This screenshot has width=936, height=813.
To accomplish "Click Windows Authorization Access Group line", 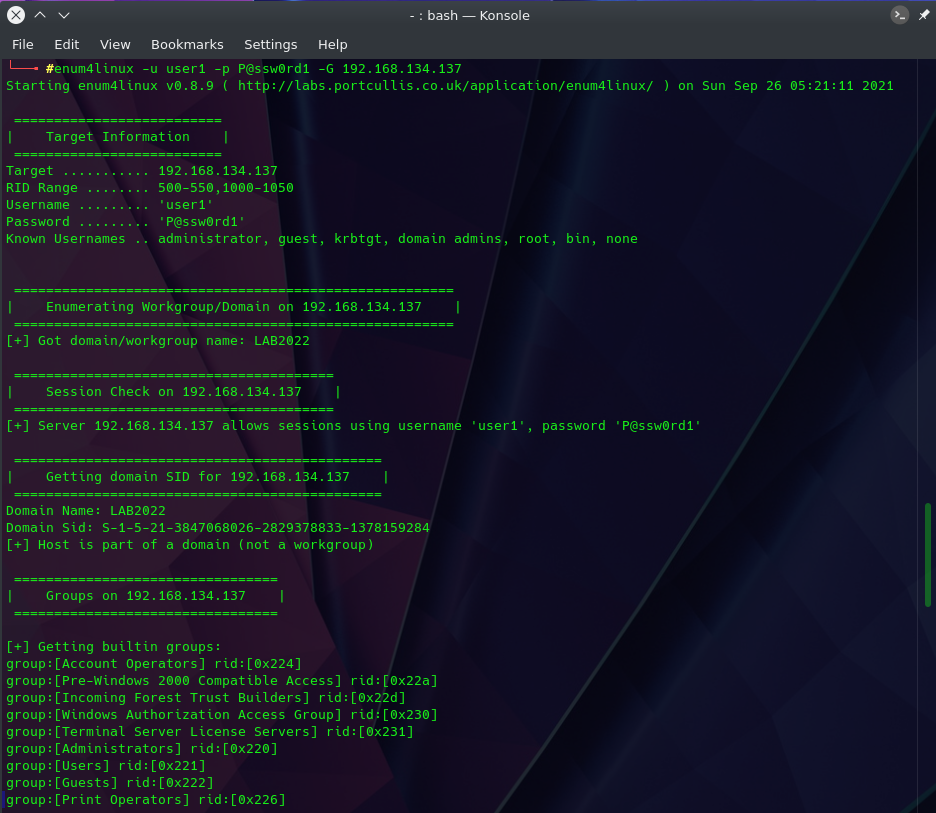I will point(222,715).
